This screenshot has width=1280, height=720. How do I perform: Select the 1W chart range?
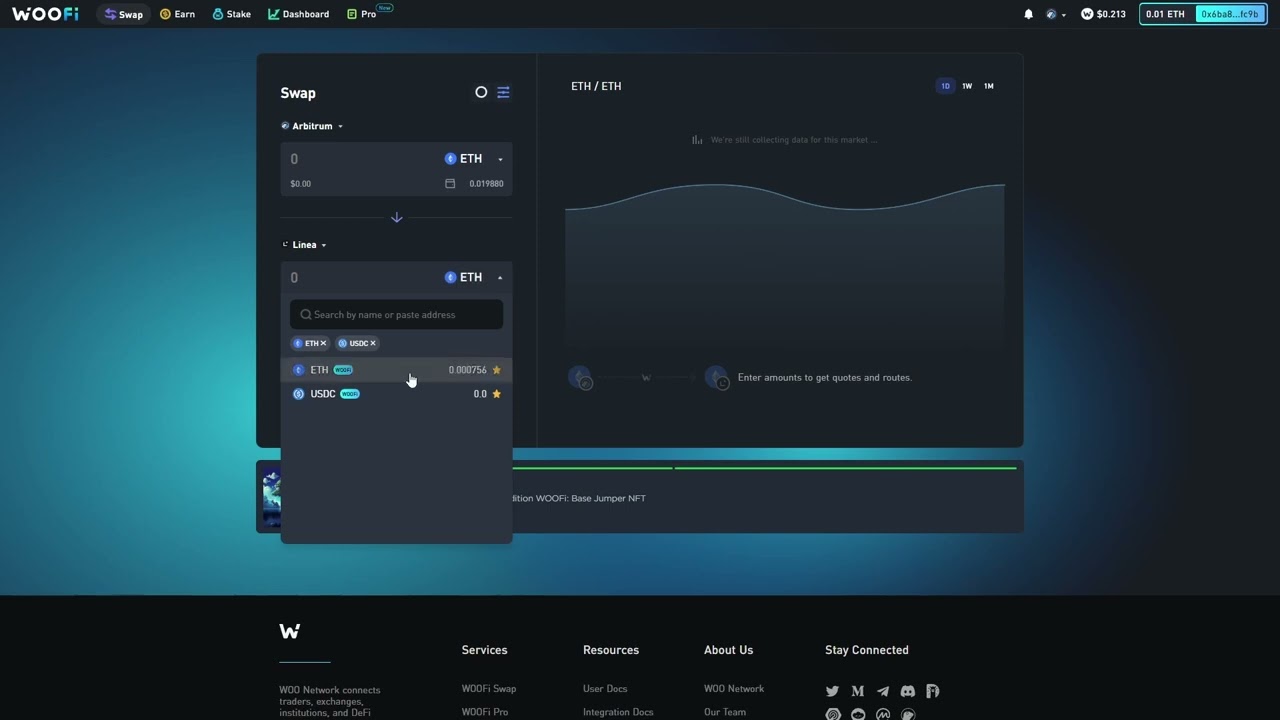[967, 86]
